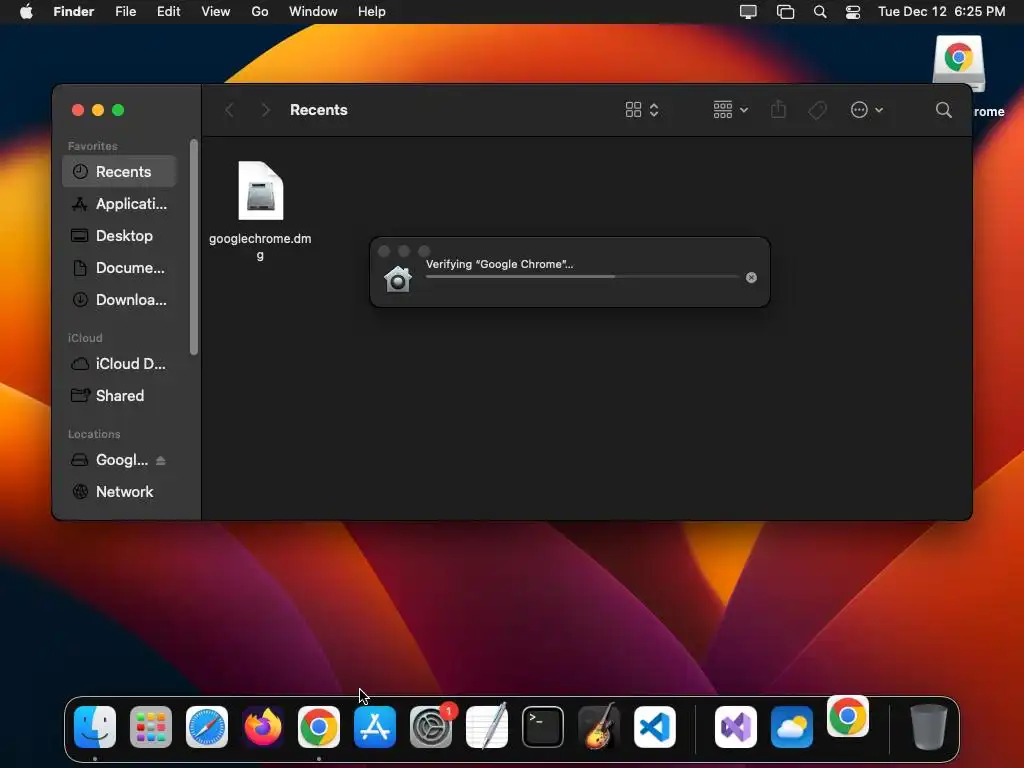The height and width of the screenshot is (768, 1024).
Task: Launch Firefox from the Dock
Action: [x=263, y=727]
